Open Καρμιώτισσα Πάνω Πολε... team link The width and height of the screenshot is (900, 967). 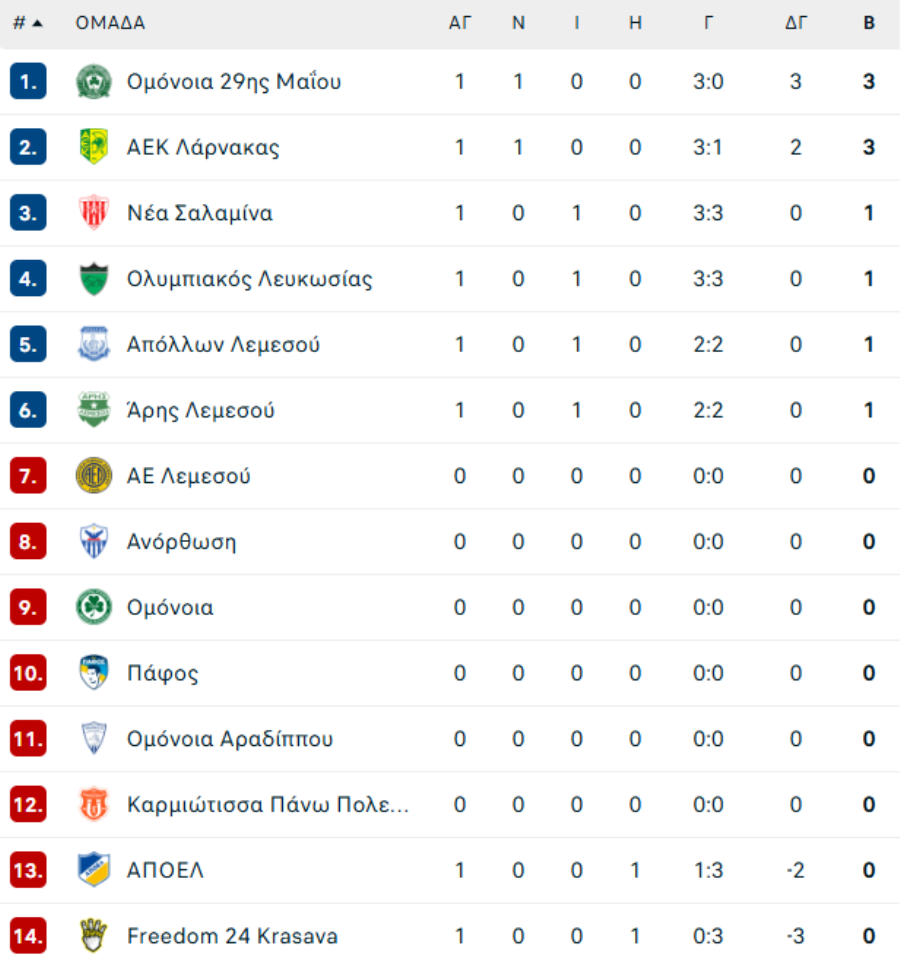coord(268,804)
